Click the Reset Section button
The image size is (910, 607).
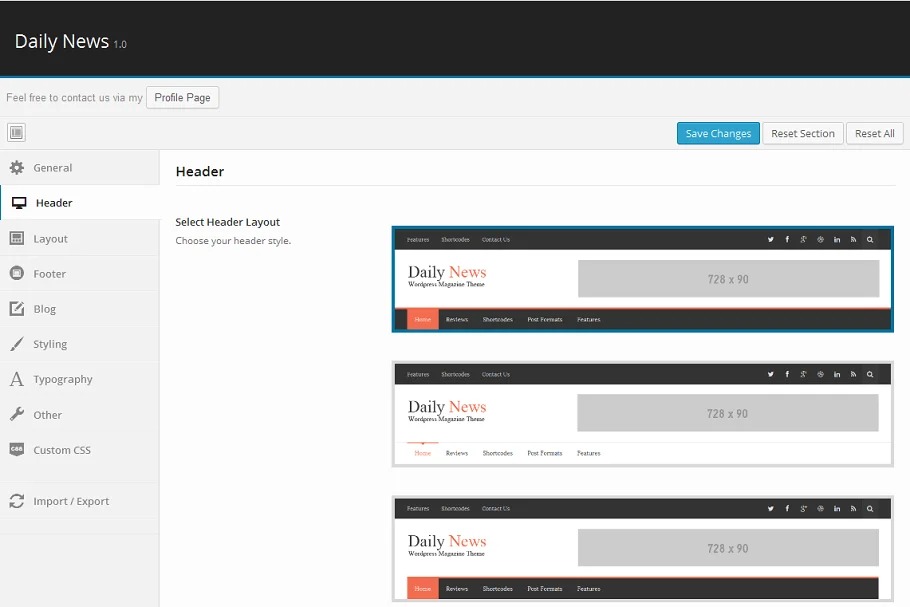[x=802, y=134]
